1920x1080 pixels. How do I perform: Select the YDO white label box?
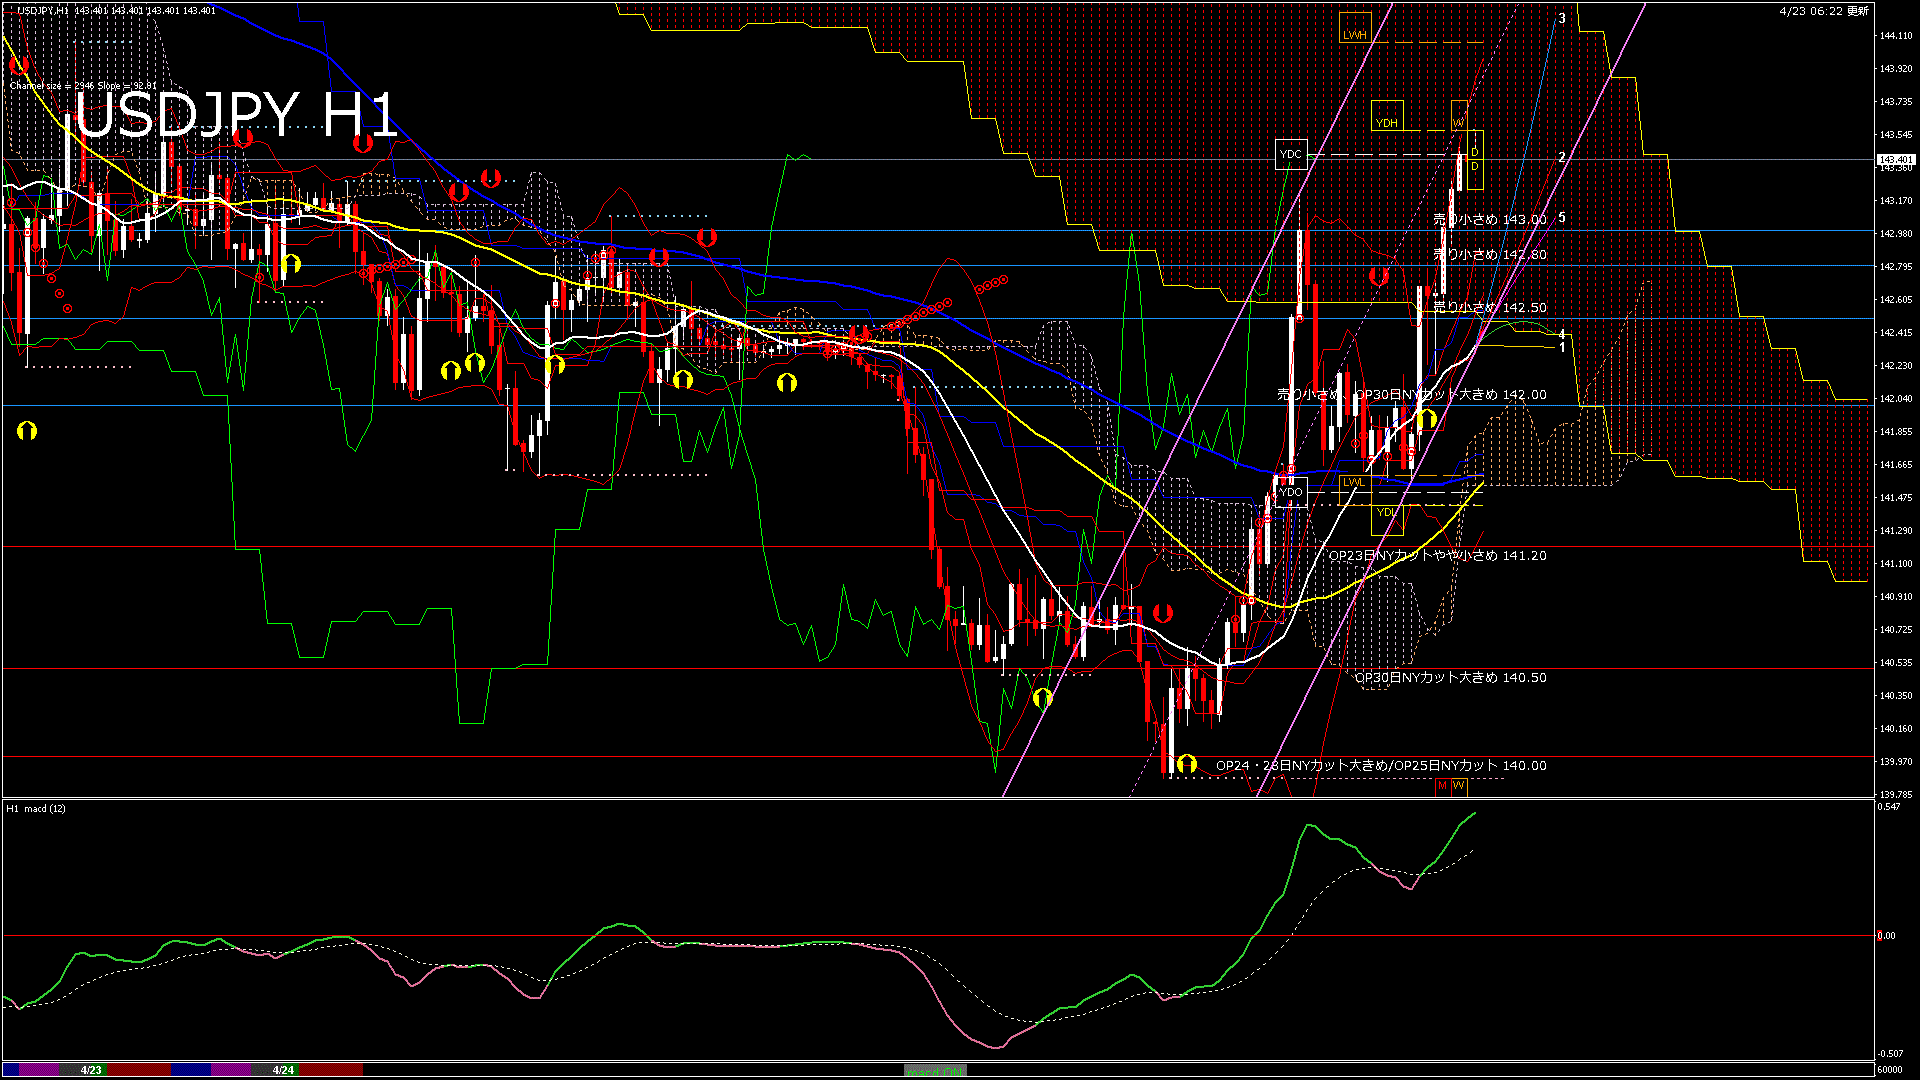coord(1291,492)
